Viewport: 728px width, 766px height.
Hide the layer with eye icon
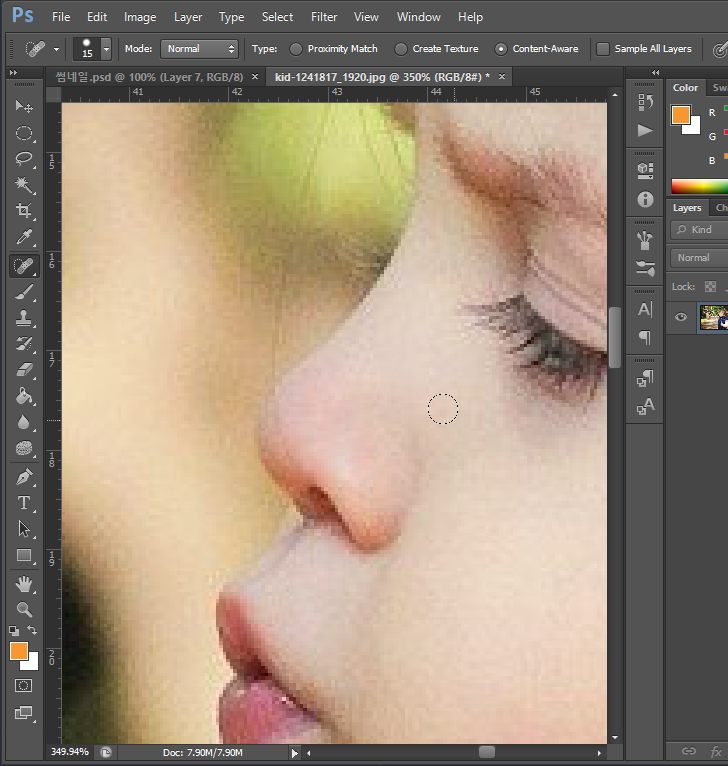click(681, 317)
